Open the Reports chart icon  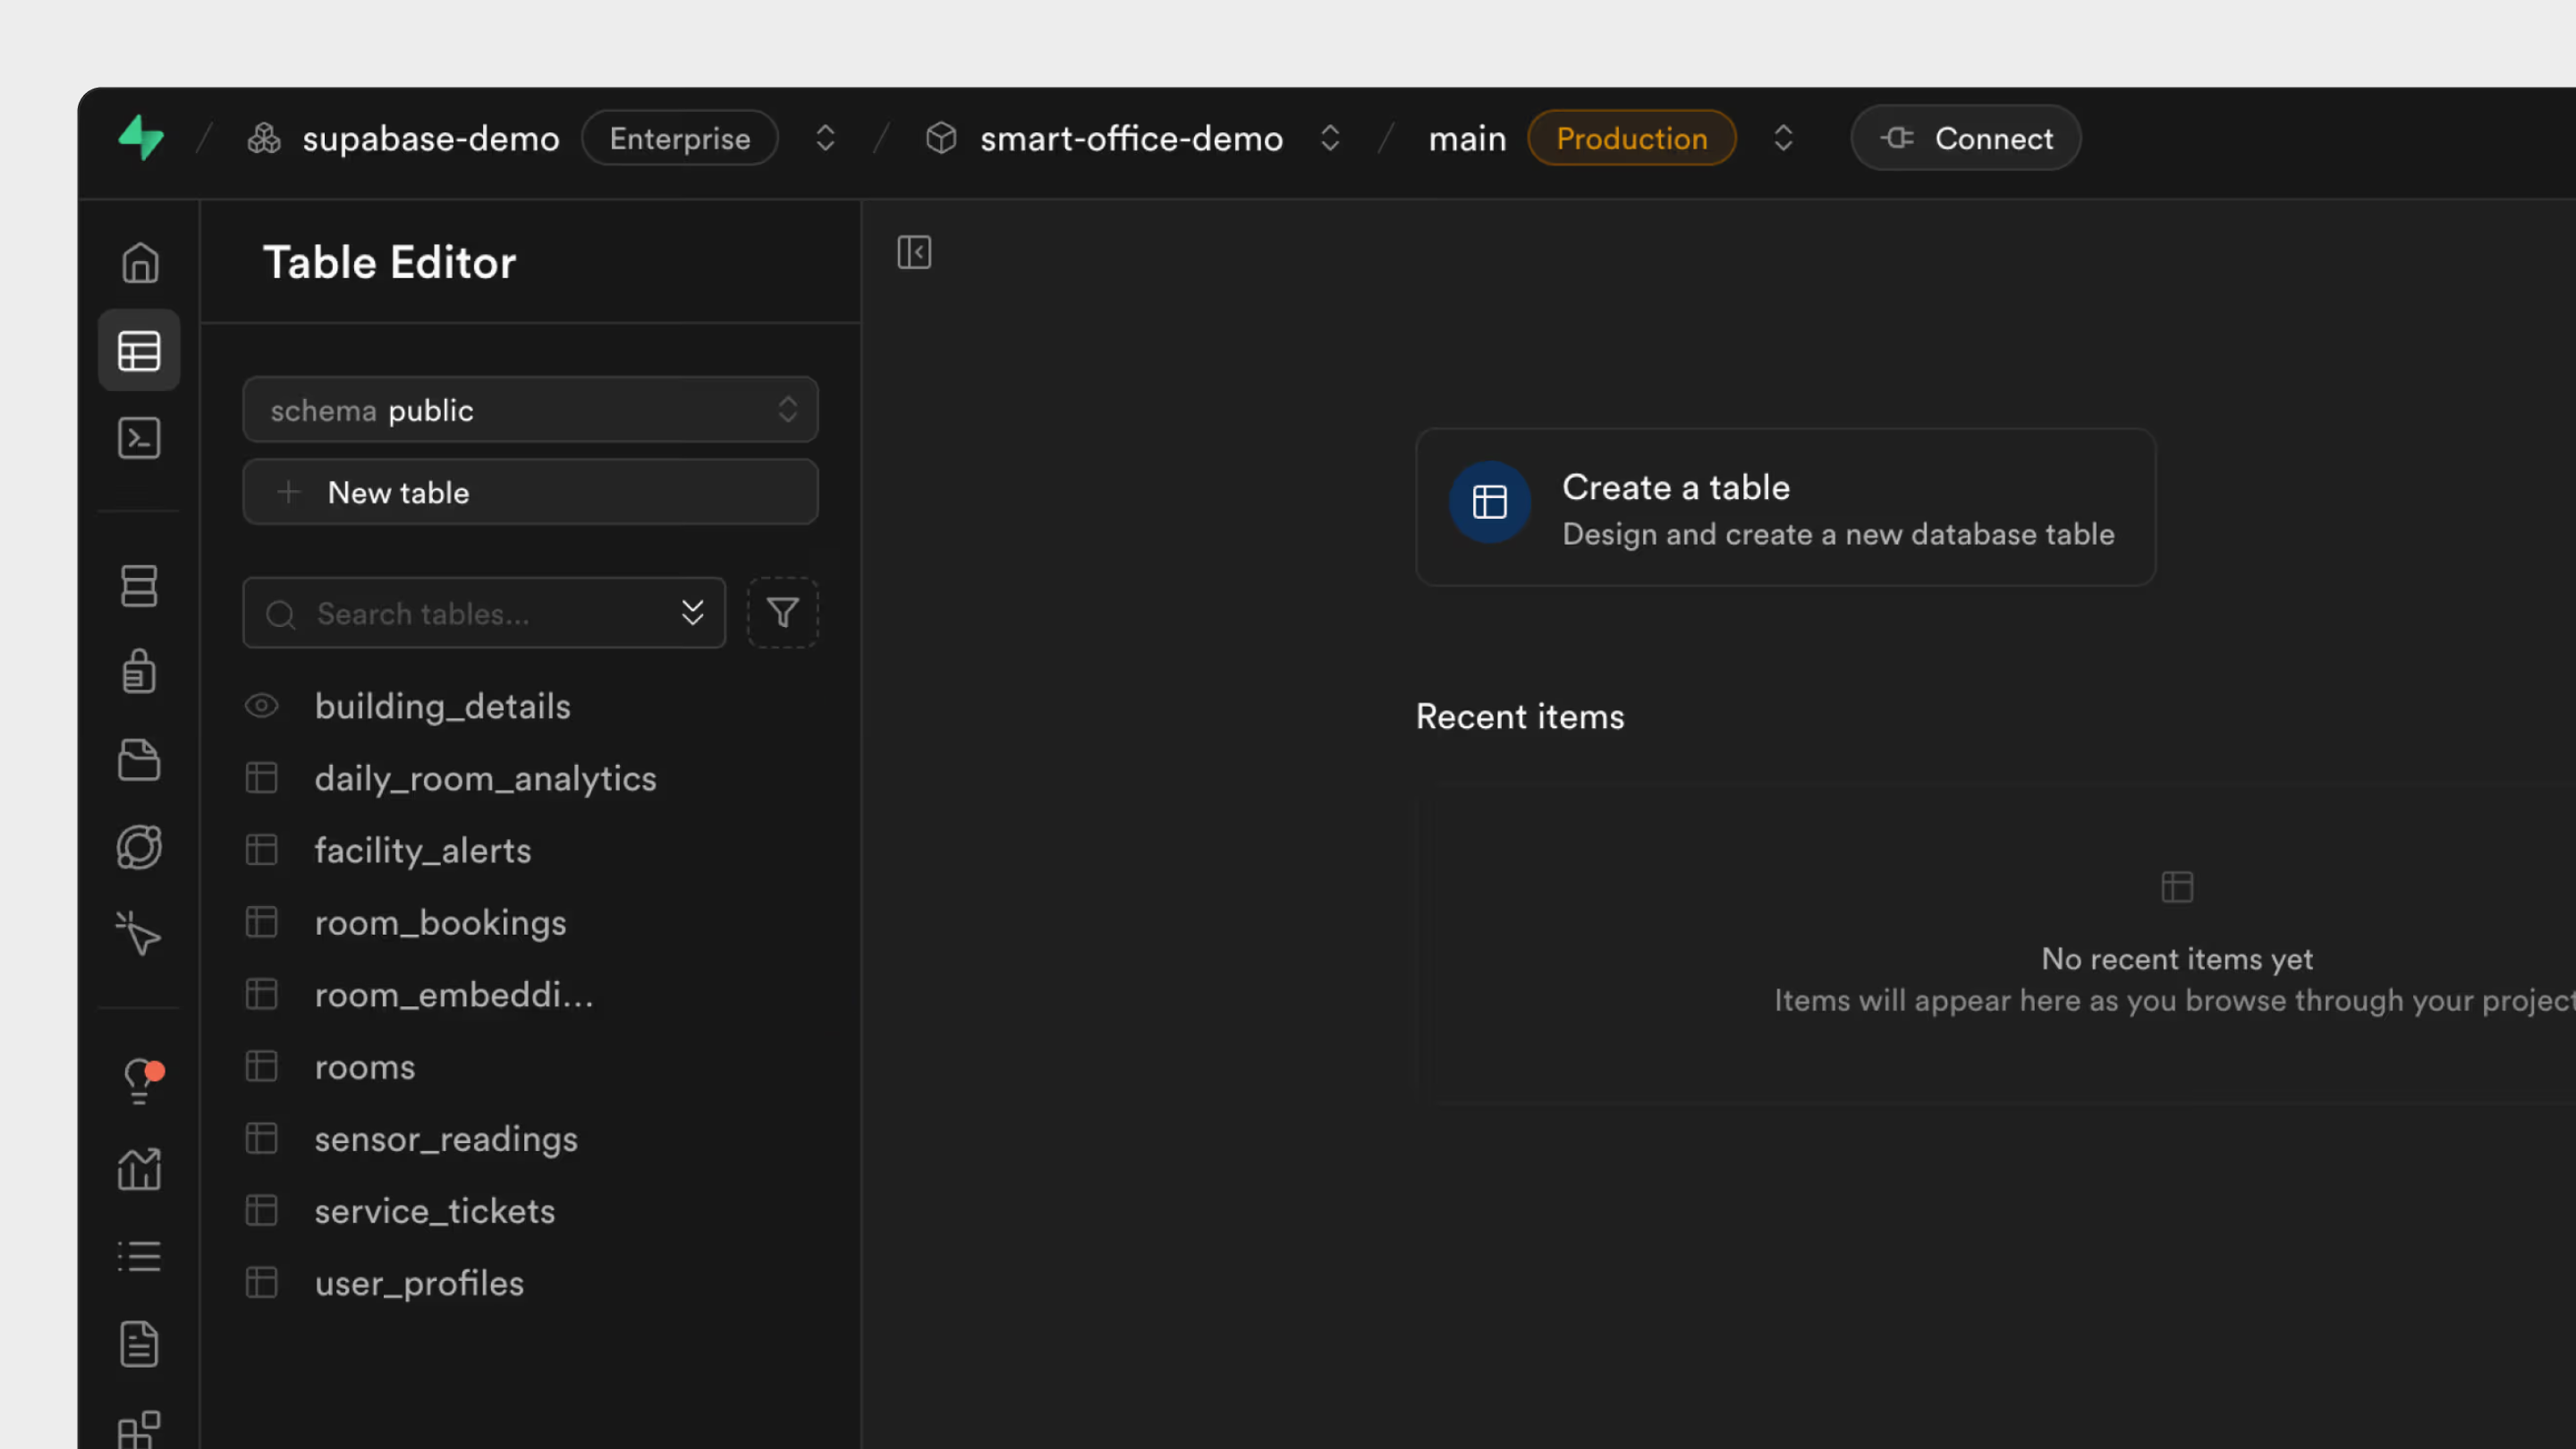click(139, 1168)
